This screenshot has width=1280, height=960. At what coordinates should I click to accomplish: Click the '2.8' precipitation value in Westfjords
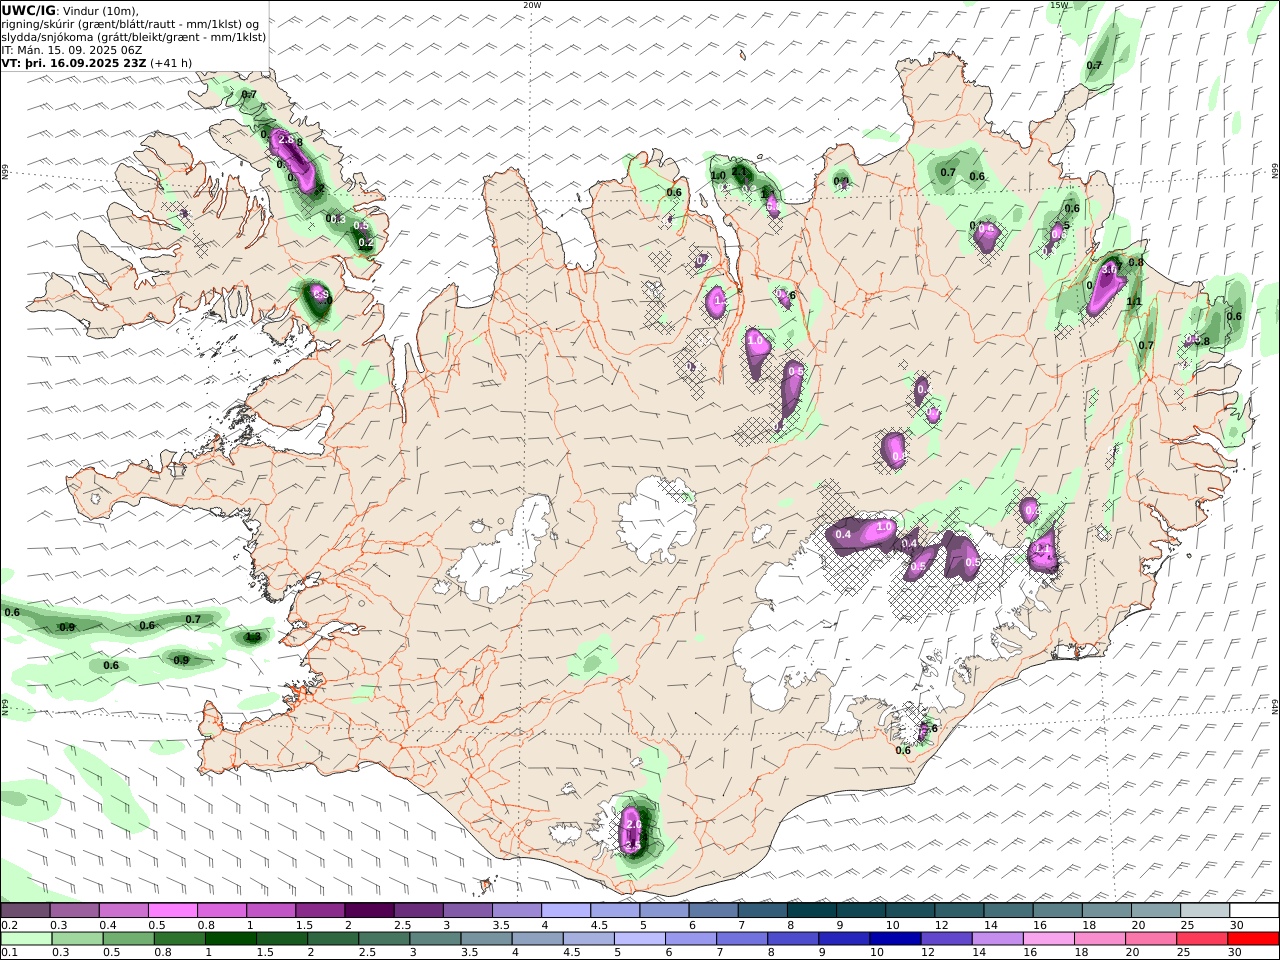[286, 140]
